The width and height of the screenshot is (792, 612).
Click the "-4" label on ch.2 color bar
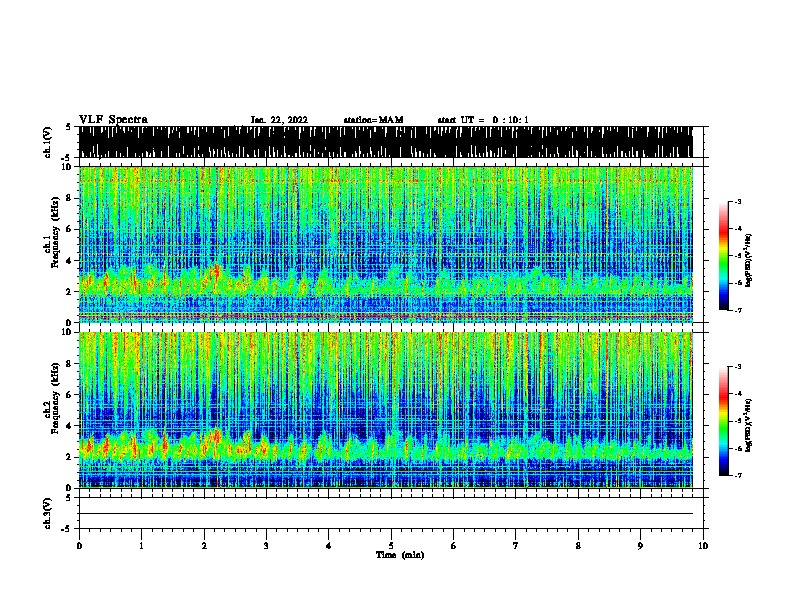[x=737, y=394]
